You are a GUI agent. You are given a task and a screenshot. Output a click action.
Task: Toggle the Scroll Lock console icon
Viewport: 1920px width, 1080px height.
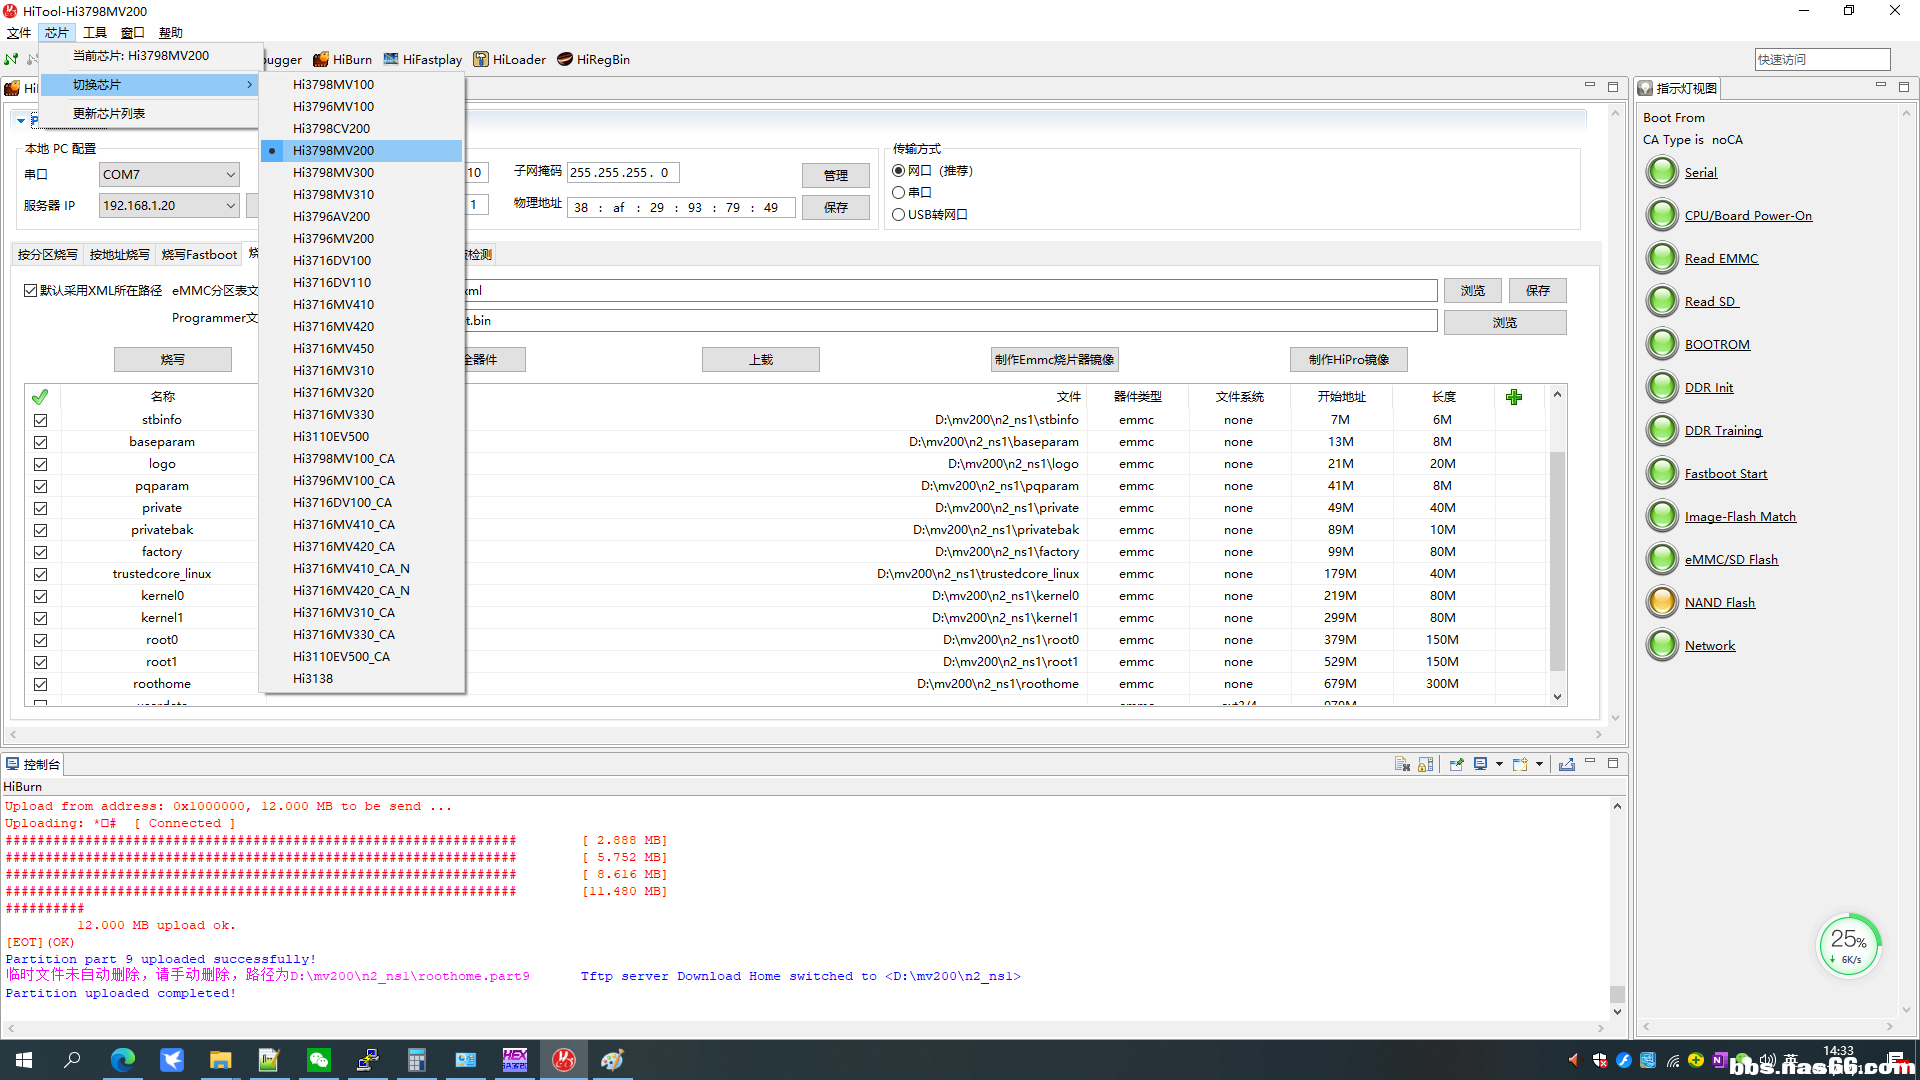tap(1426, 764)
